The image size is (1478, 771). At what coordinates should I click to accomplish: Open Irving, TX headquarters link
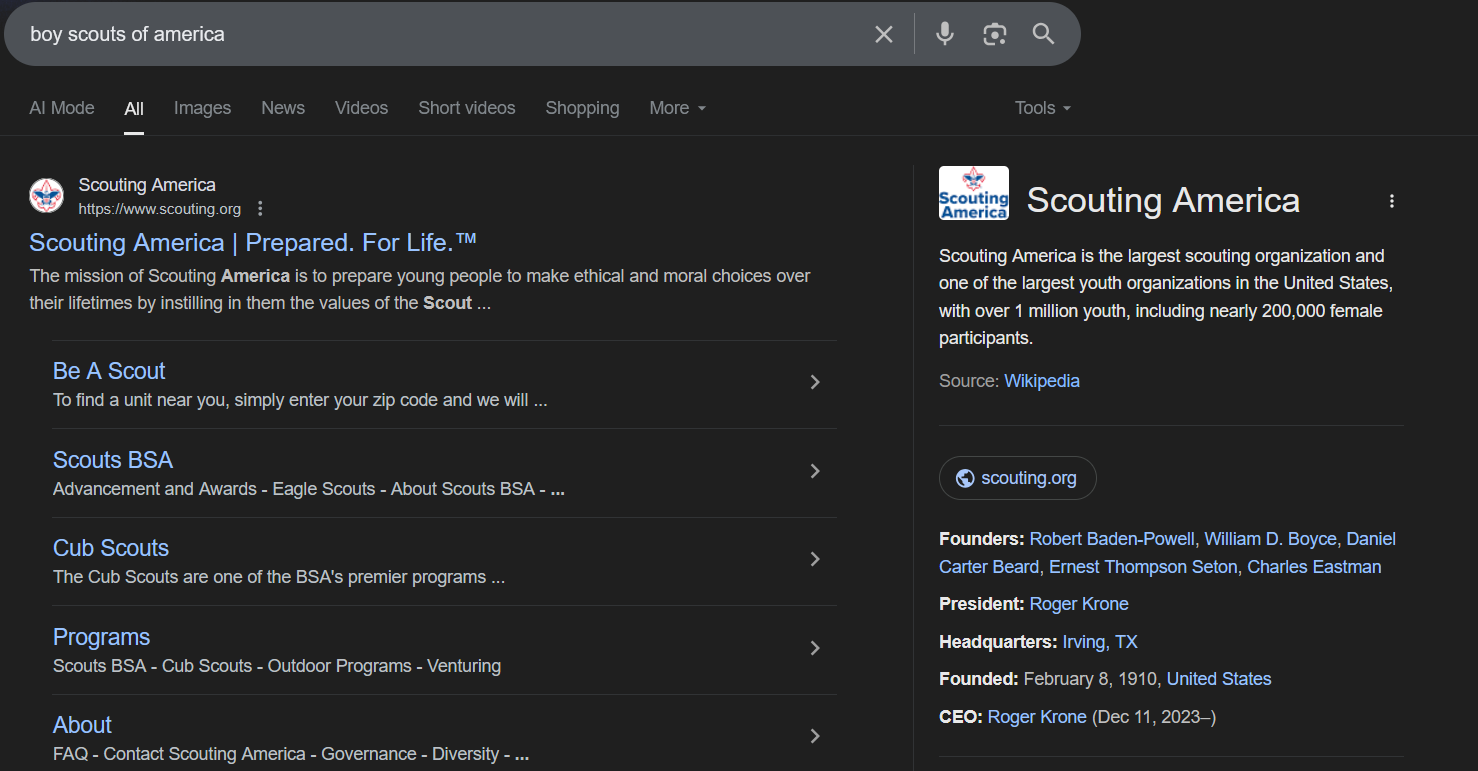pos(1100,642)
